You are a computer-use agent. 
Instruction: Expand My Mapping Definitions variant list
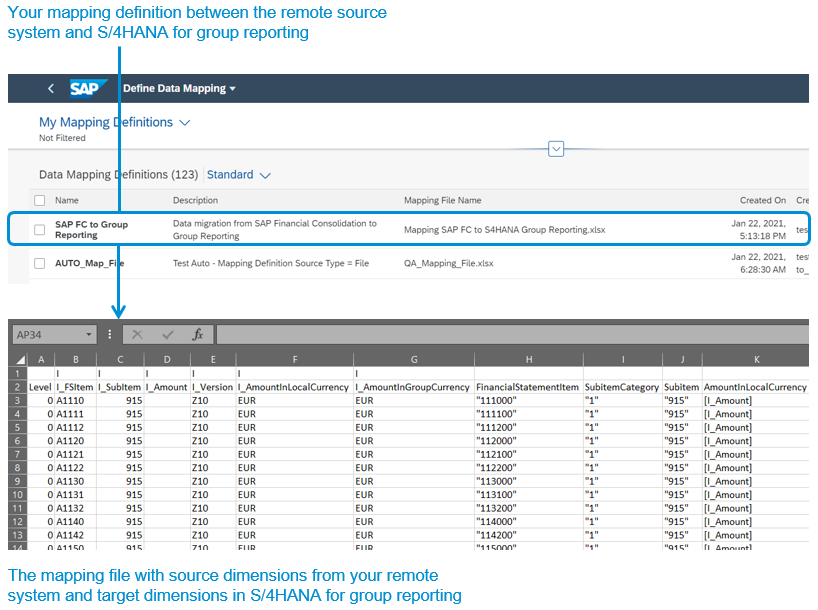(x=185, y=123)
